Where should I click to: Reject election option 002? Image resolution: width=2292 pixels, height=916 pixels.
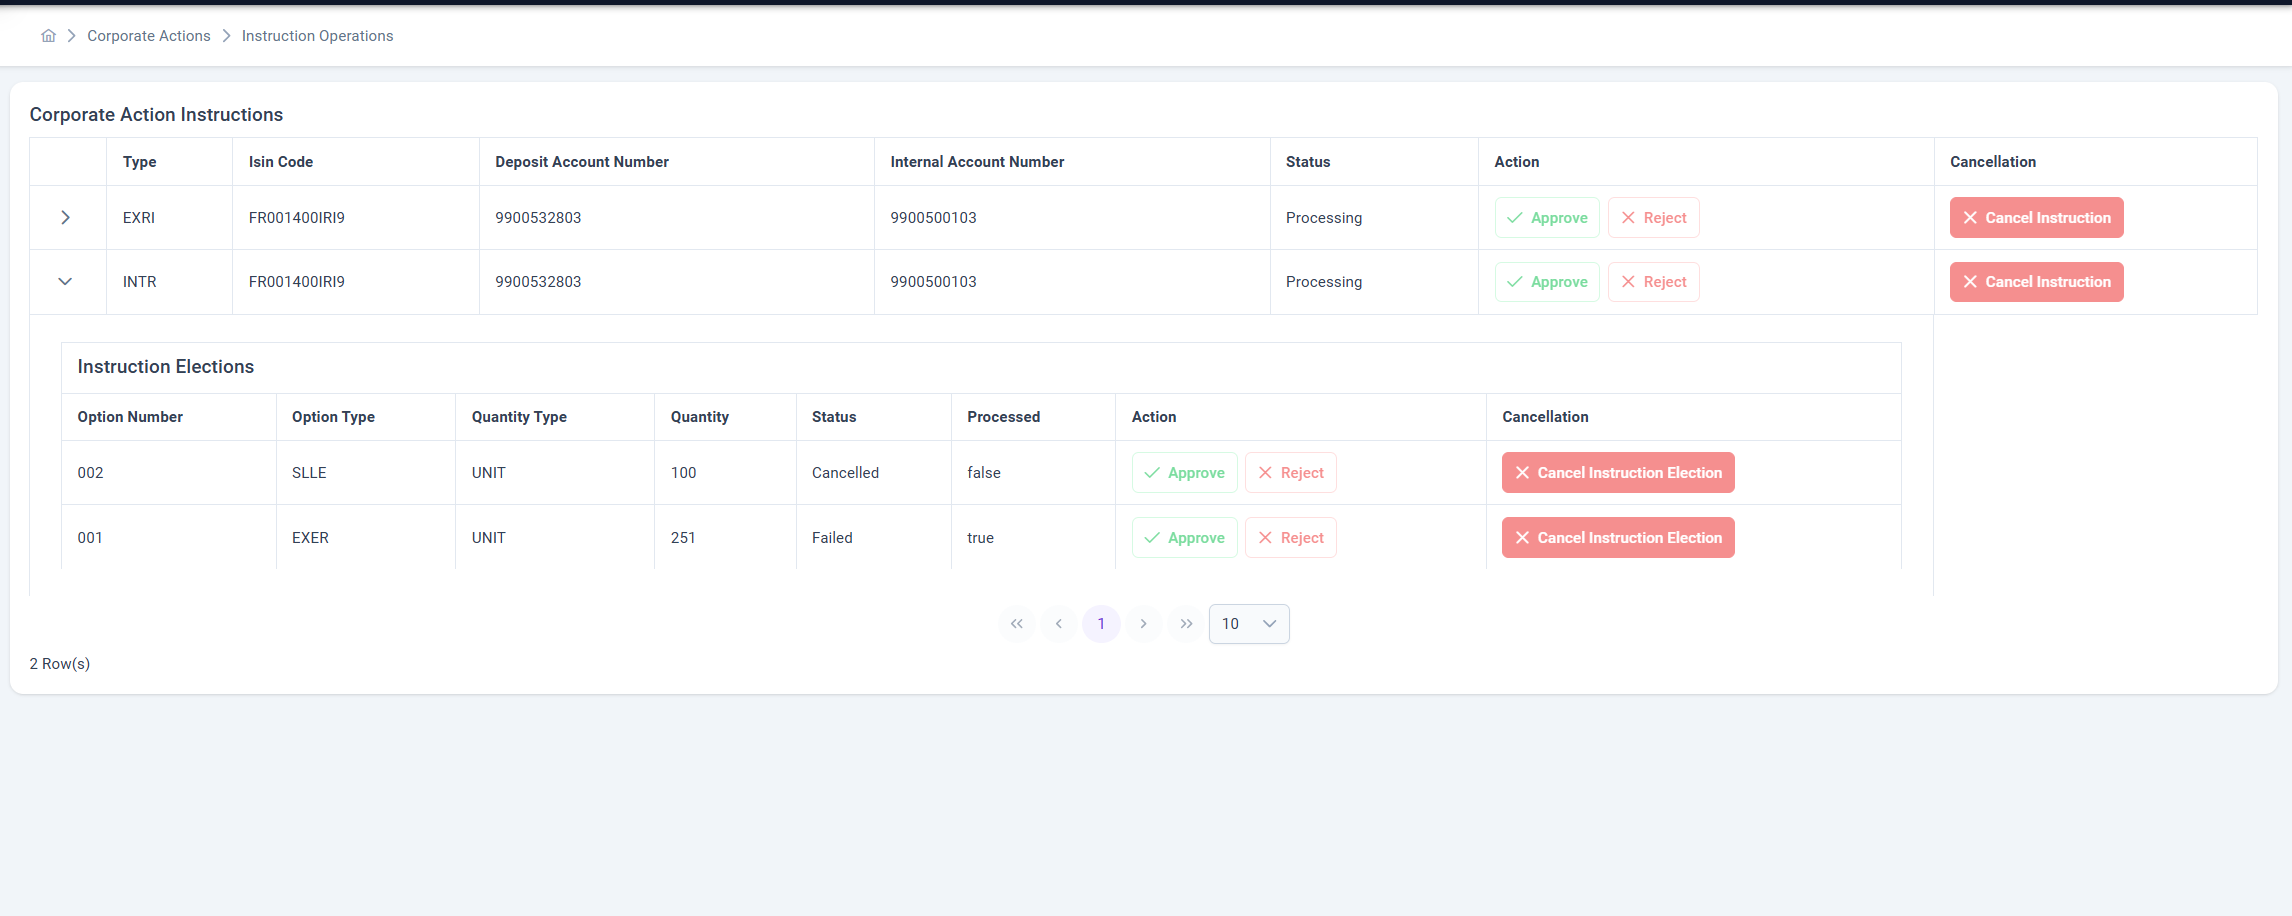coord(1290,472)
